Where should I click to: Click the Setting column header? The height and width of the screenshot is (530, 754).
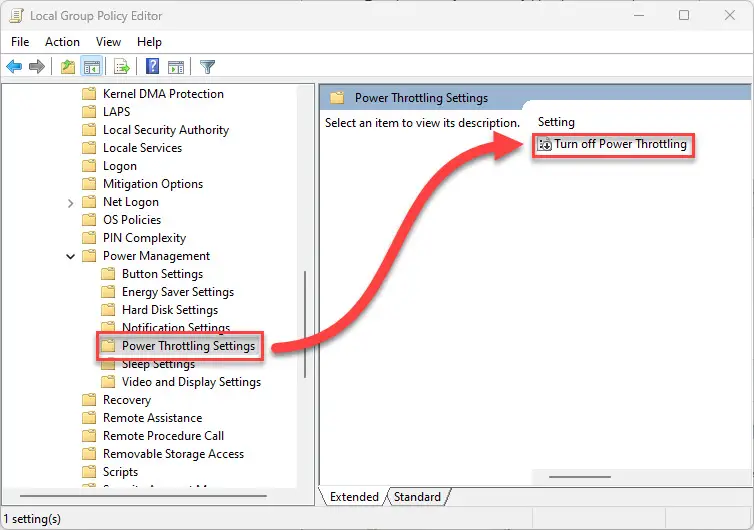(556, 122)
